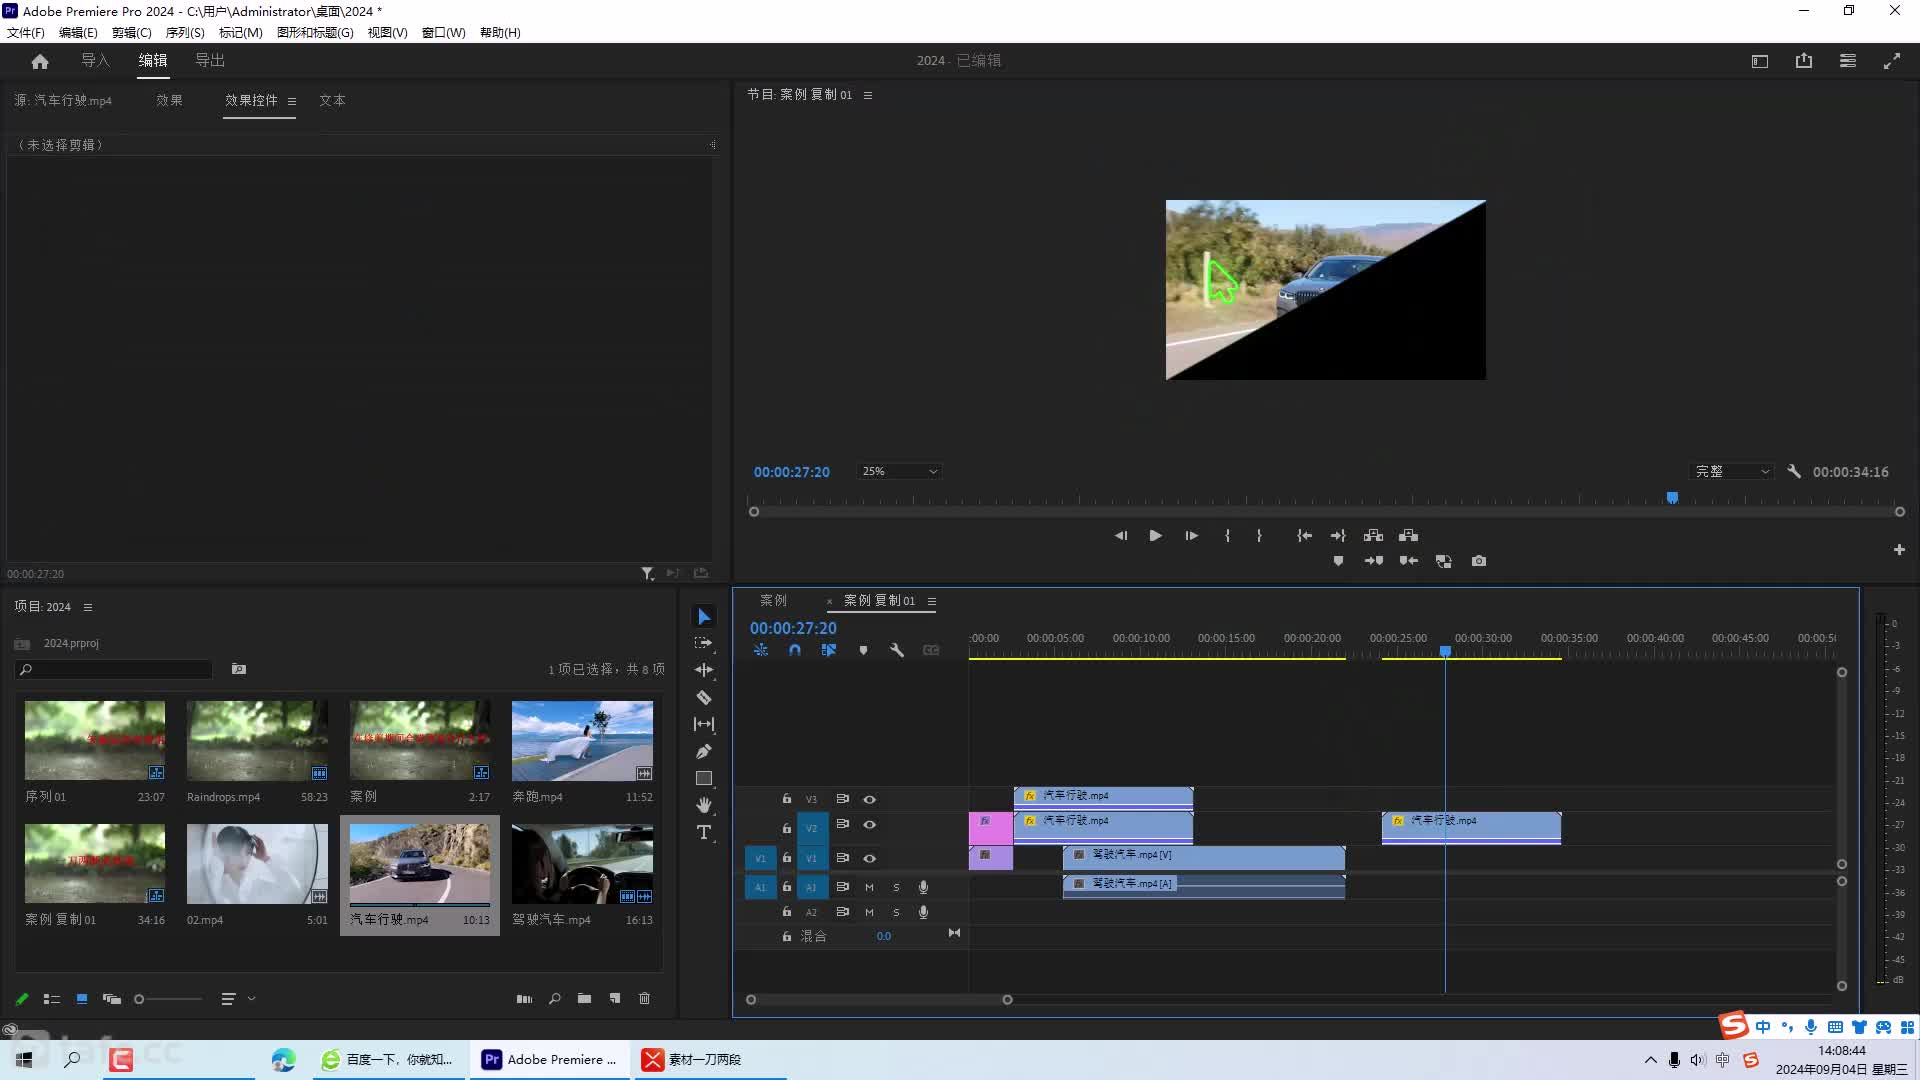Image resolution: width=1920 pixels, height=1080 pixels.
Task: Delete selected item with trash icon
Action: point(645,998)
